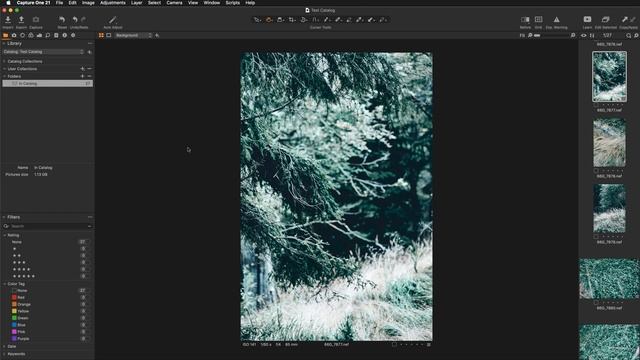Click the Auto Adjust wand icon

point(113,20)
